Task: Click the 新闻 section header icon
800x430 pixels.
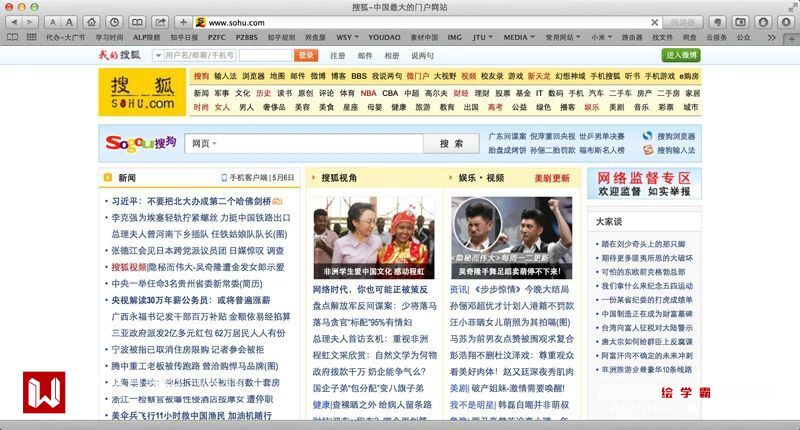Action: (108, 178)
